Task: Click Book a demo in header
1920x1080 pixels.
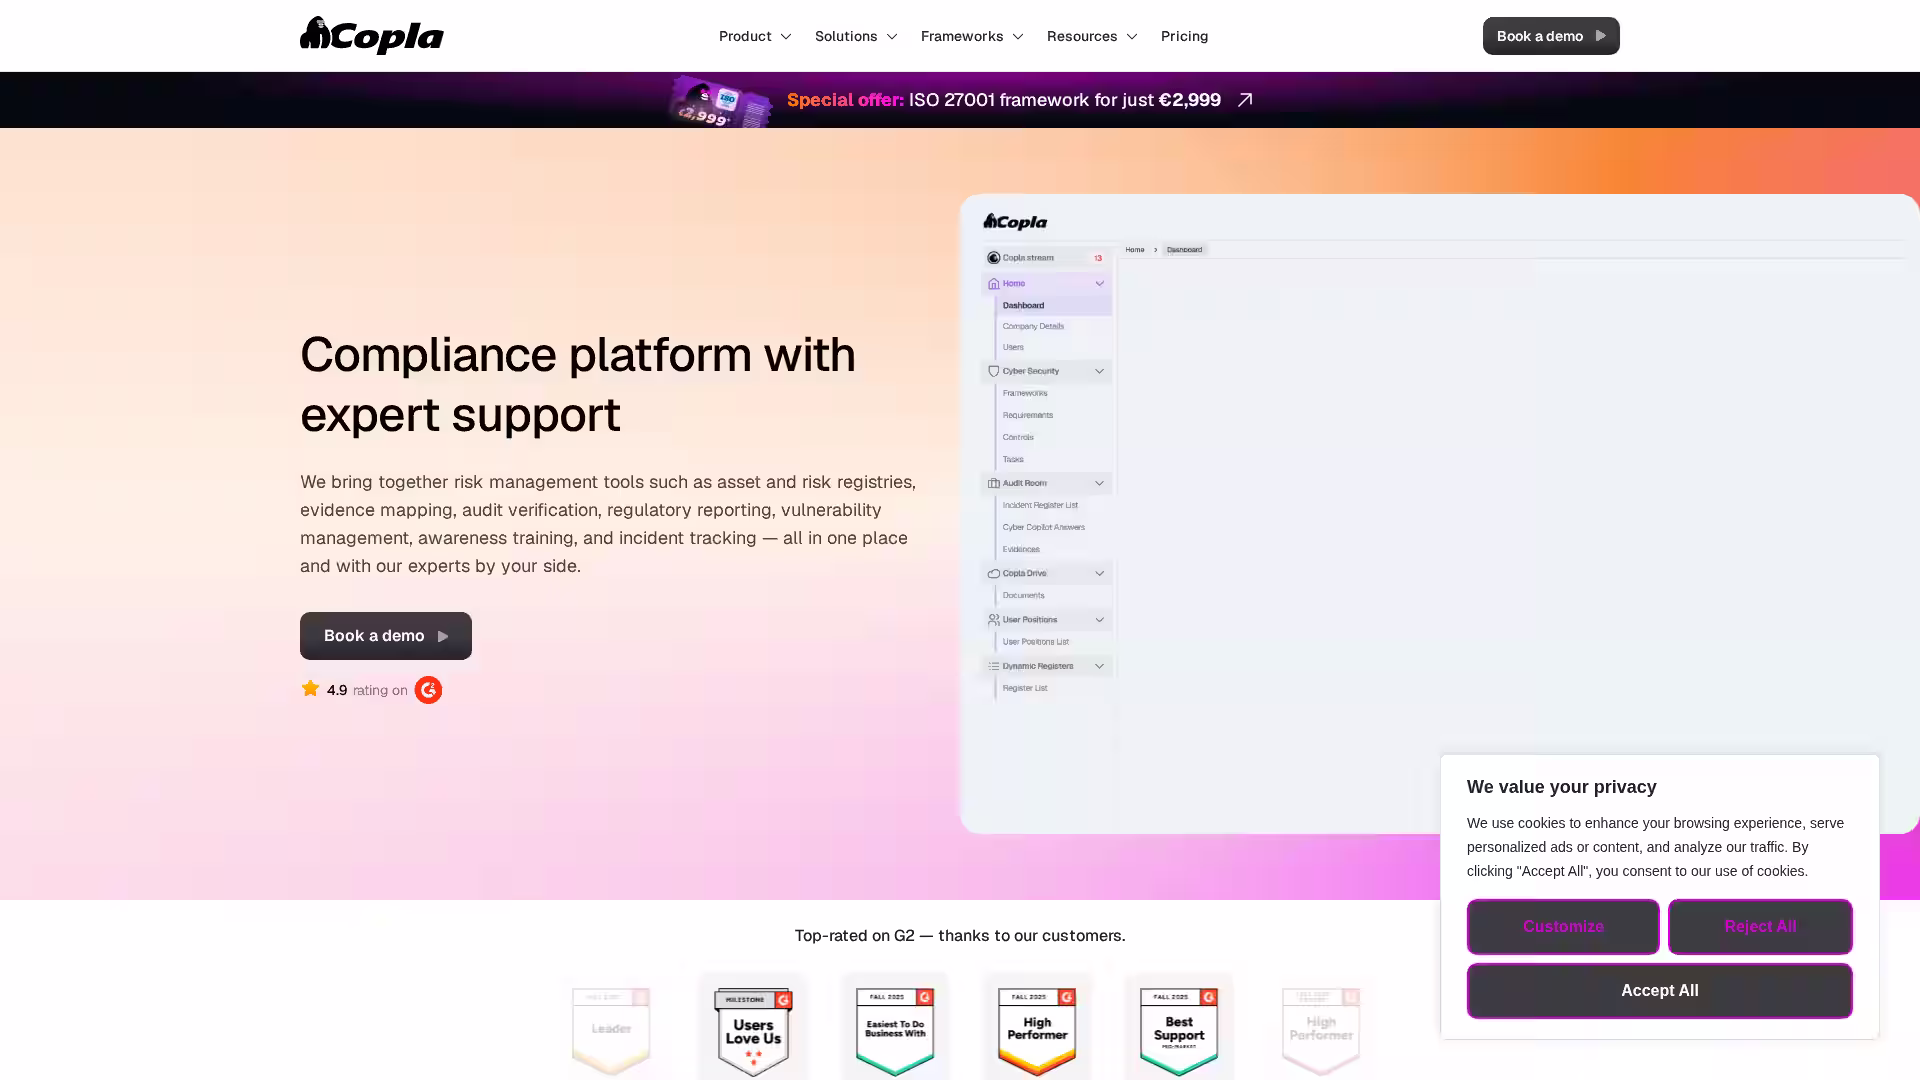Action: tap(1550, 36)
